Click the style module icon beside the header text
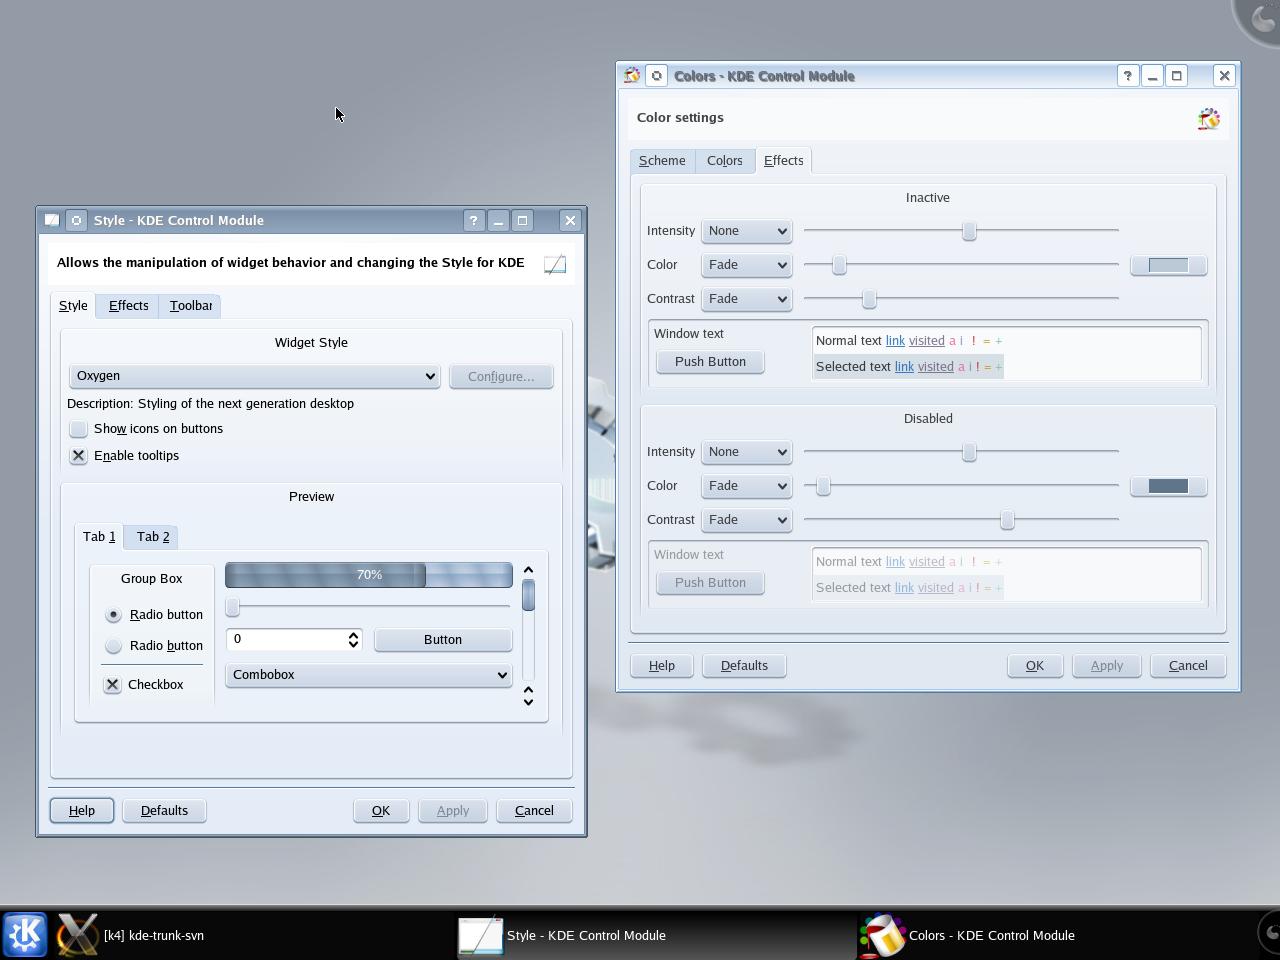Screen dimensions: 1280x960 [x=555, y=264]
